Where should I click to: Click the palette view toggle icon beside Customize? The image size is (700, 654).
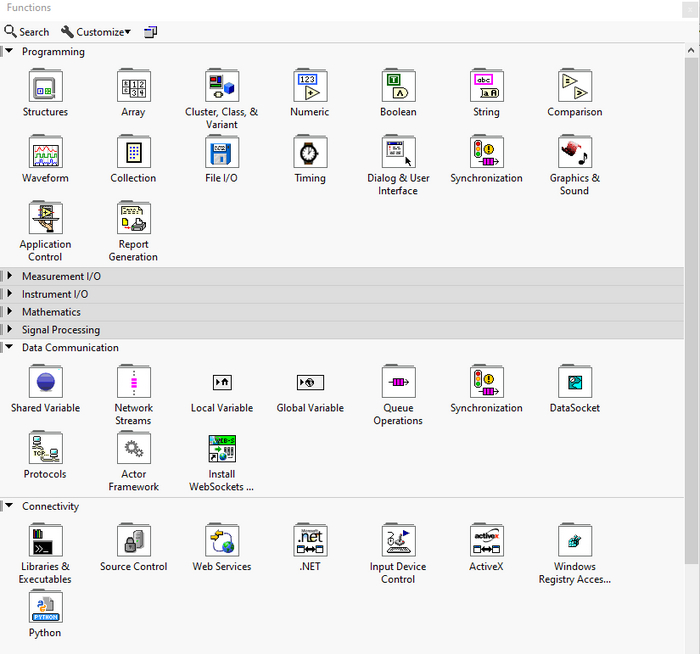click(x=150, y=32)
